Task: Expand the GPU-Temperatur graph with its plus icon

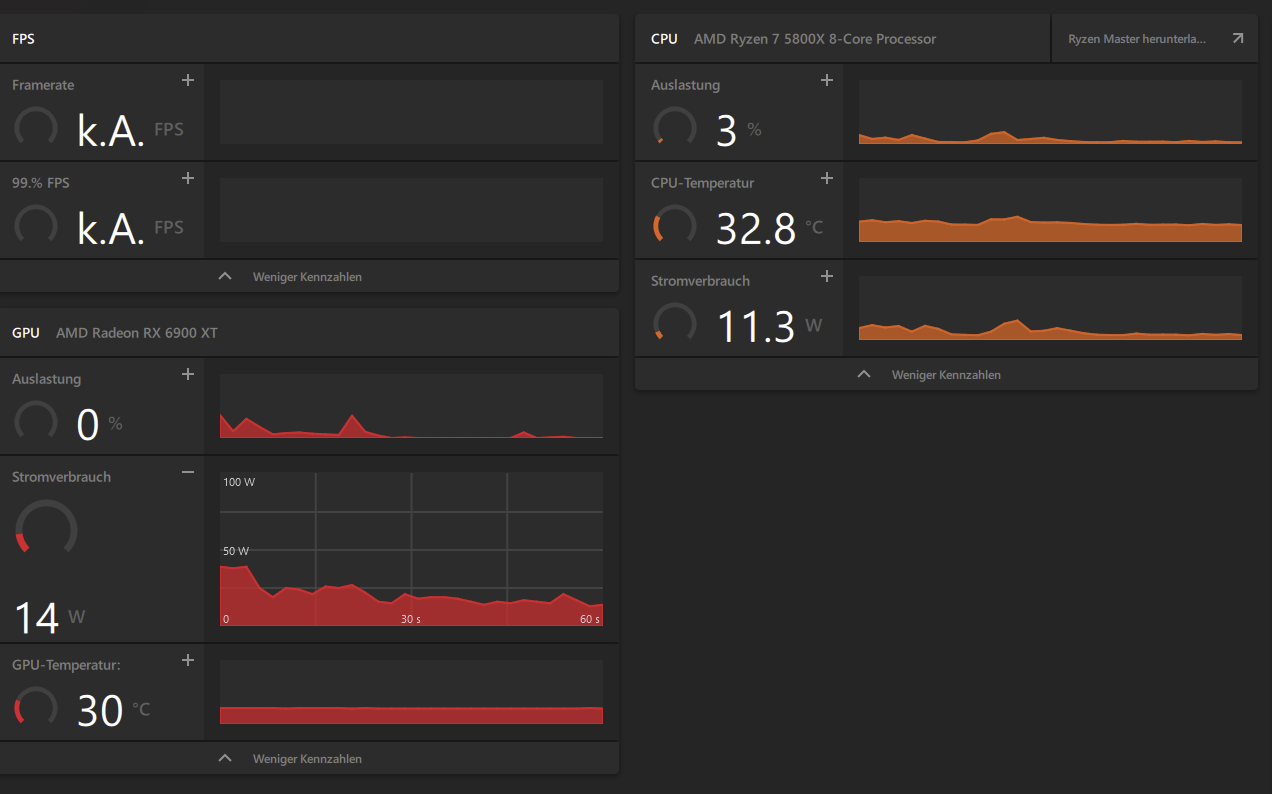Action: pyautogui.click(x=188, y=660)
